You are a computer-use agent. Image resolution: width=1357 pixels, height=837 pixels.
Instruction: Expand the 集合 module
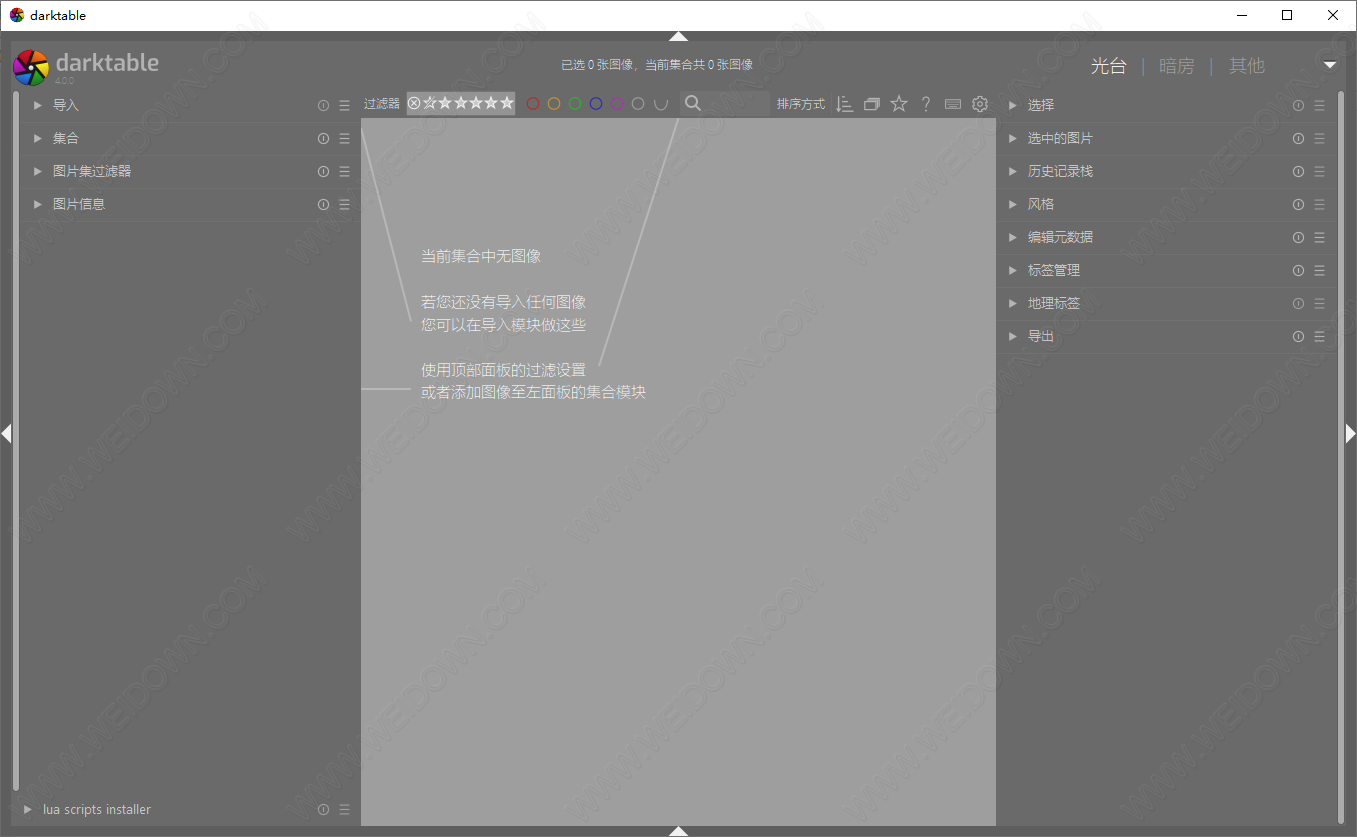pyautogui.click(x=38, y=138)
